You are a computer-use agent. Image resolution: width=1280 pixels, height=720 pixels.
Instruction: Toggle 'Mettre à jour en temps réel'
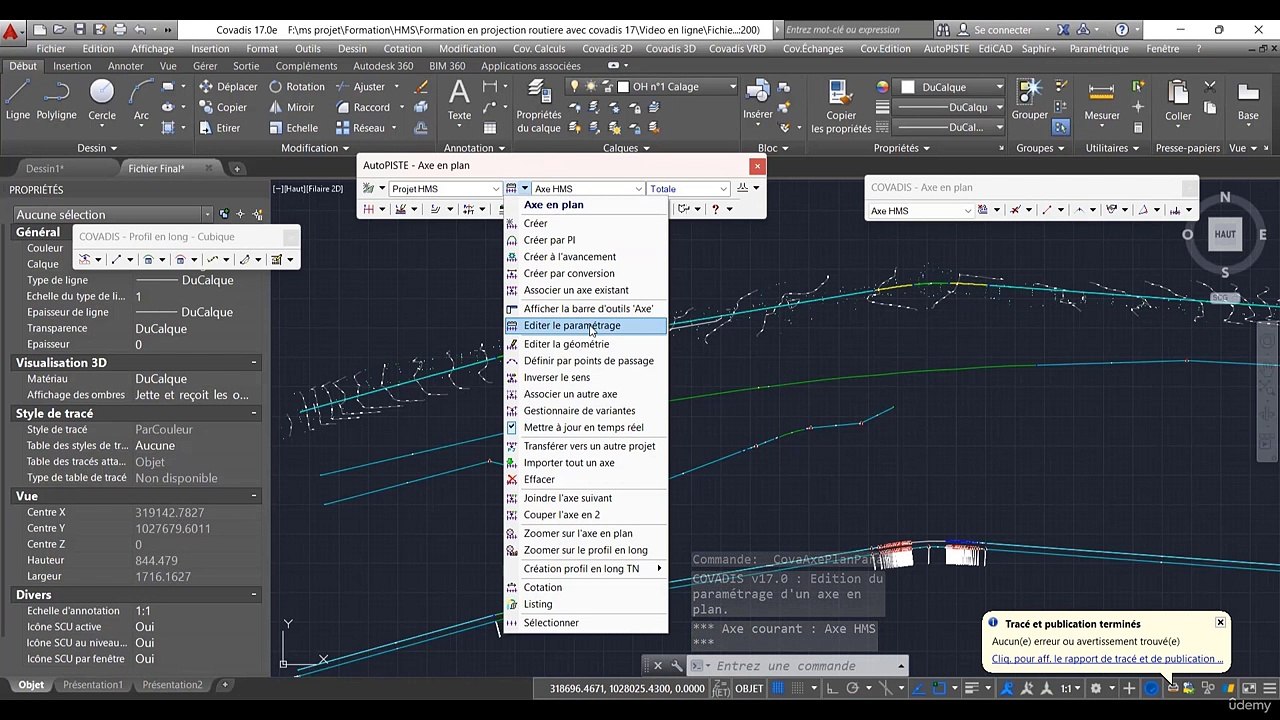tap(583, 428)
